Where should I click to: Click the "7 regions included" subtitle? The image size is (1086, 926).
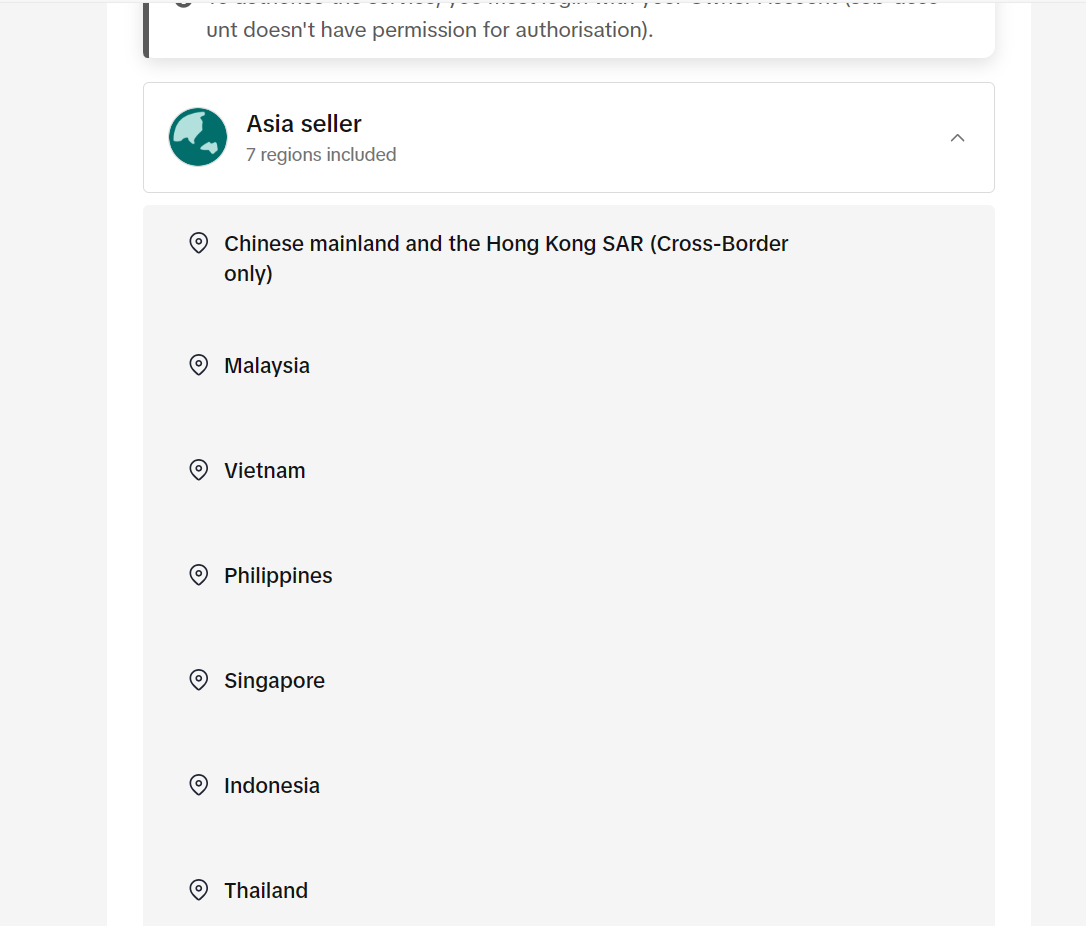321,155
